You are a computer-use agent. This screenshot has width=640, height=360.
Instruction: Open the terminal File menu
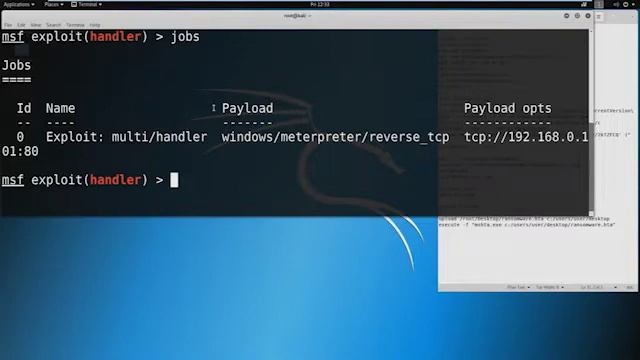[x=8, y=25]
